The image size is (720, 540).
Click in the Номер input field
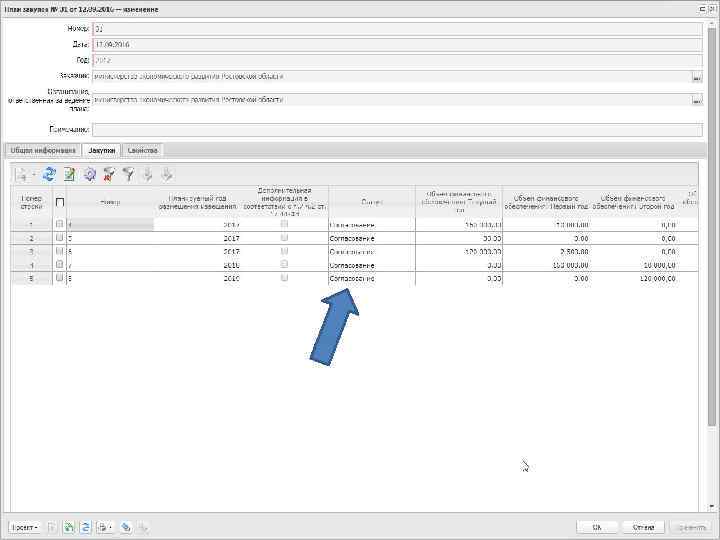pos(397,29)
